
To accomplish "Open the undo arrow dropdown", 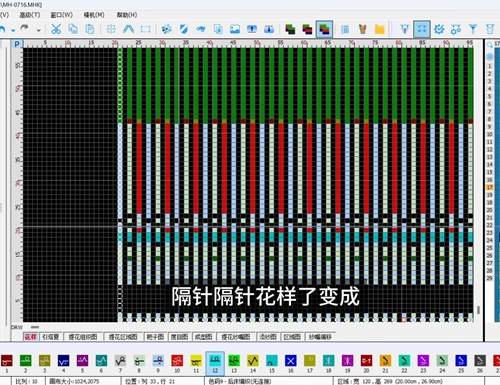I will pos(13,30).
